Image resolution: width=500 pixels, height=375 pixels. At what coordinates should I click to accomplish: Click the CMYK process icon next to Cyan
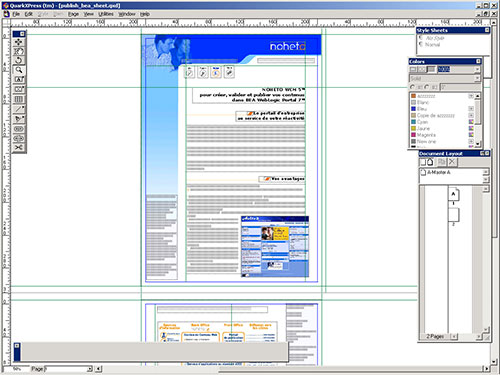pyautogui.click(x=471, y=122)
